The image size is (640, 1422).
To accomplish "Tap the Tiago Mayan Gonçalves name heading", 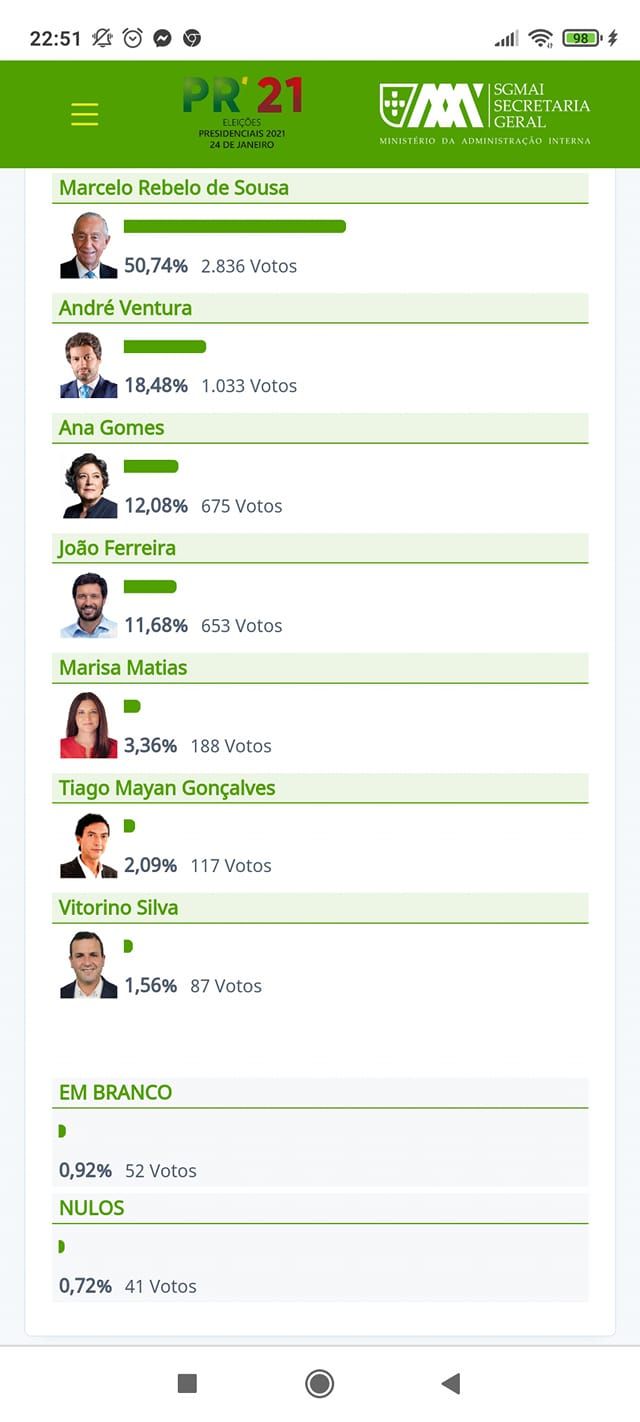I will [167, 788].
